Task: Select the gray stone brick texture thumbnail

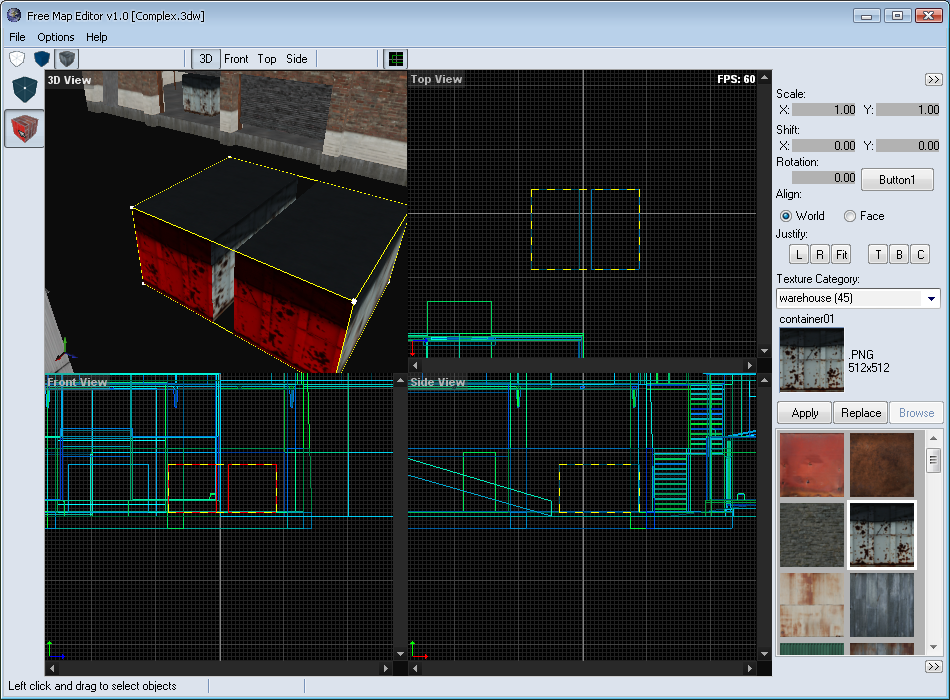Action: click(811, 535)
